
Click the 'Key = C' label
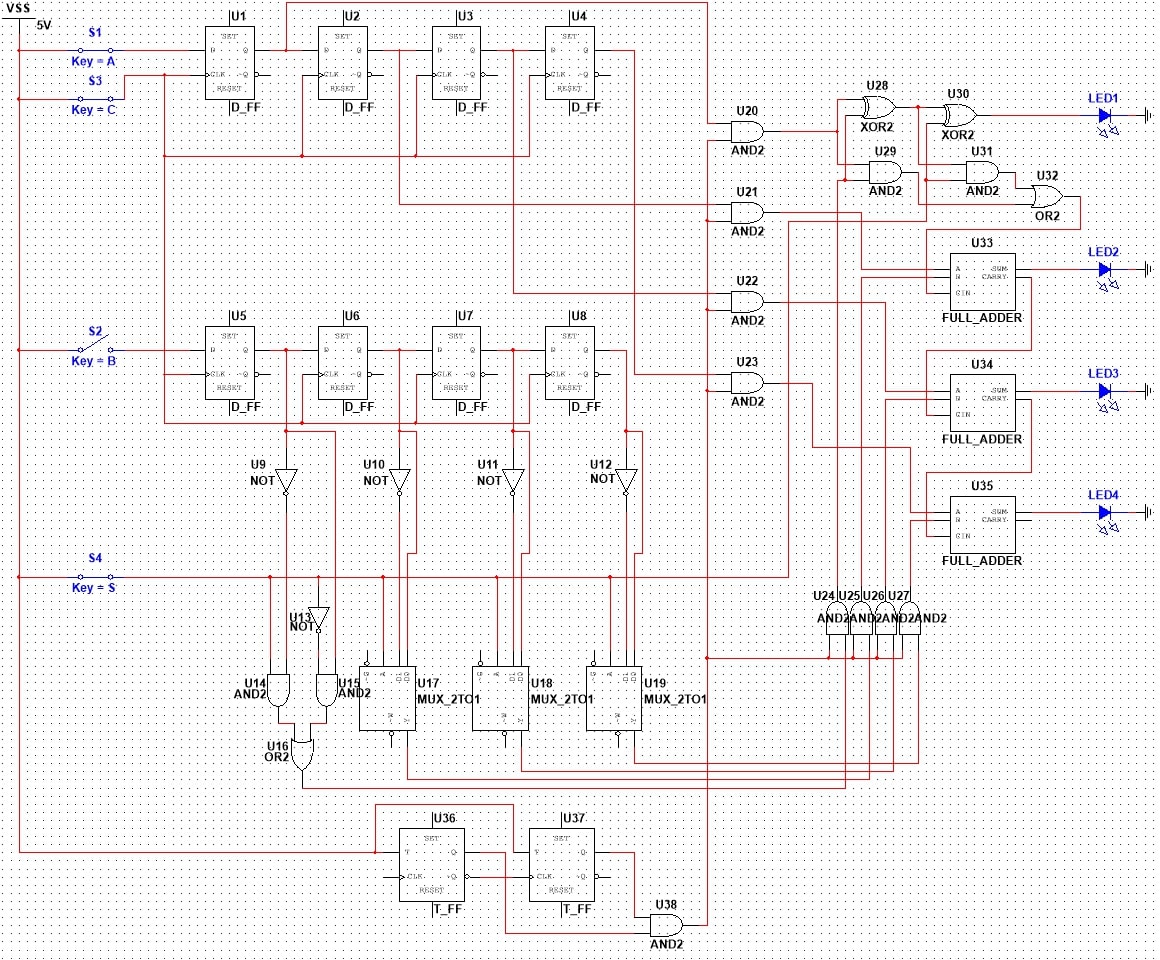(x=93, y=109)
